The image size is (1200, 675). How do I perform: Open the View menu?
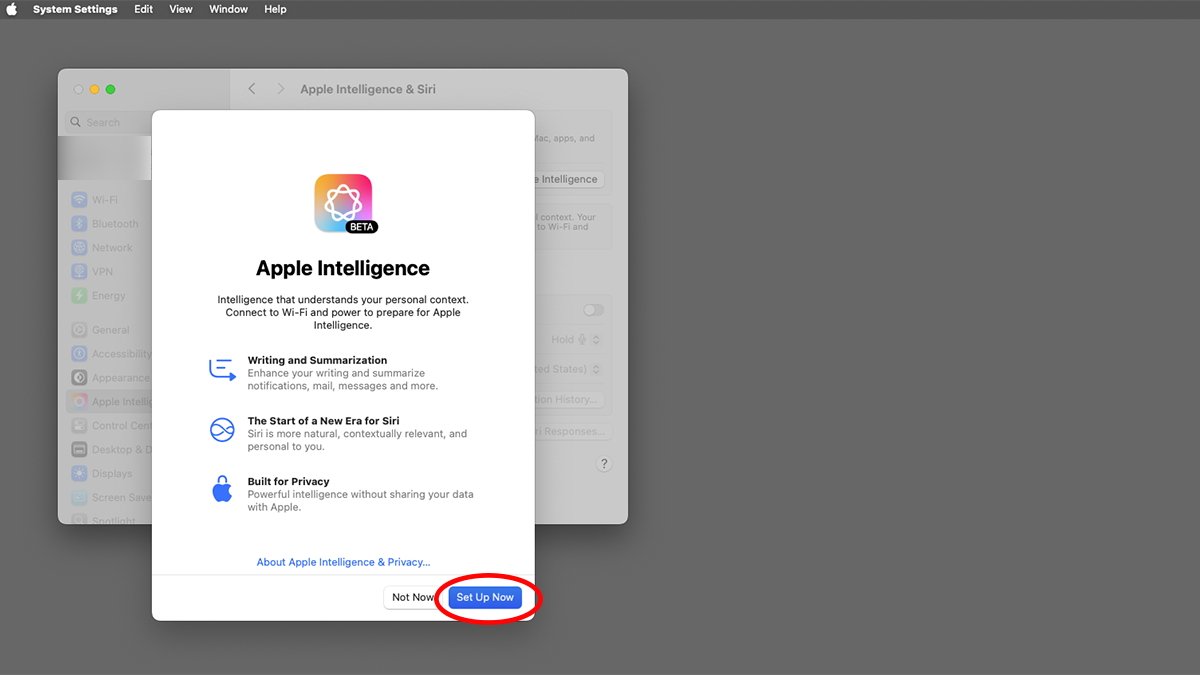181,9
